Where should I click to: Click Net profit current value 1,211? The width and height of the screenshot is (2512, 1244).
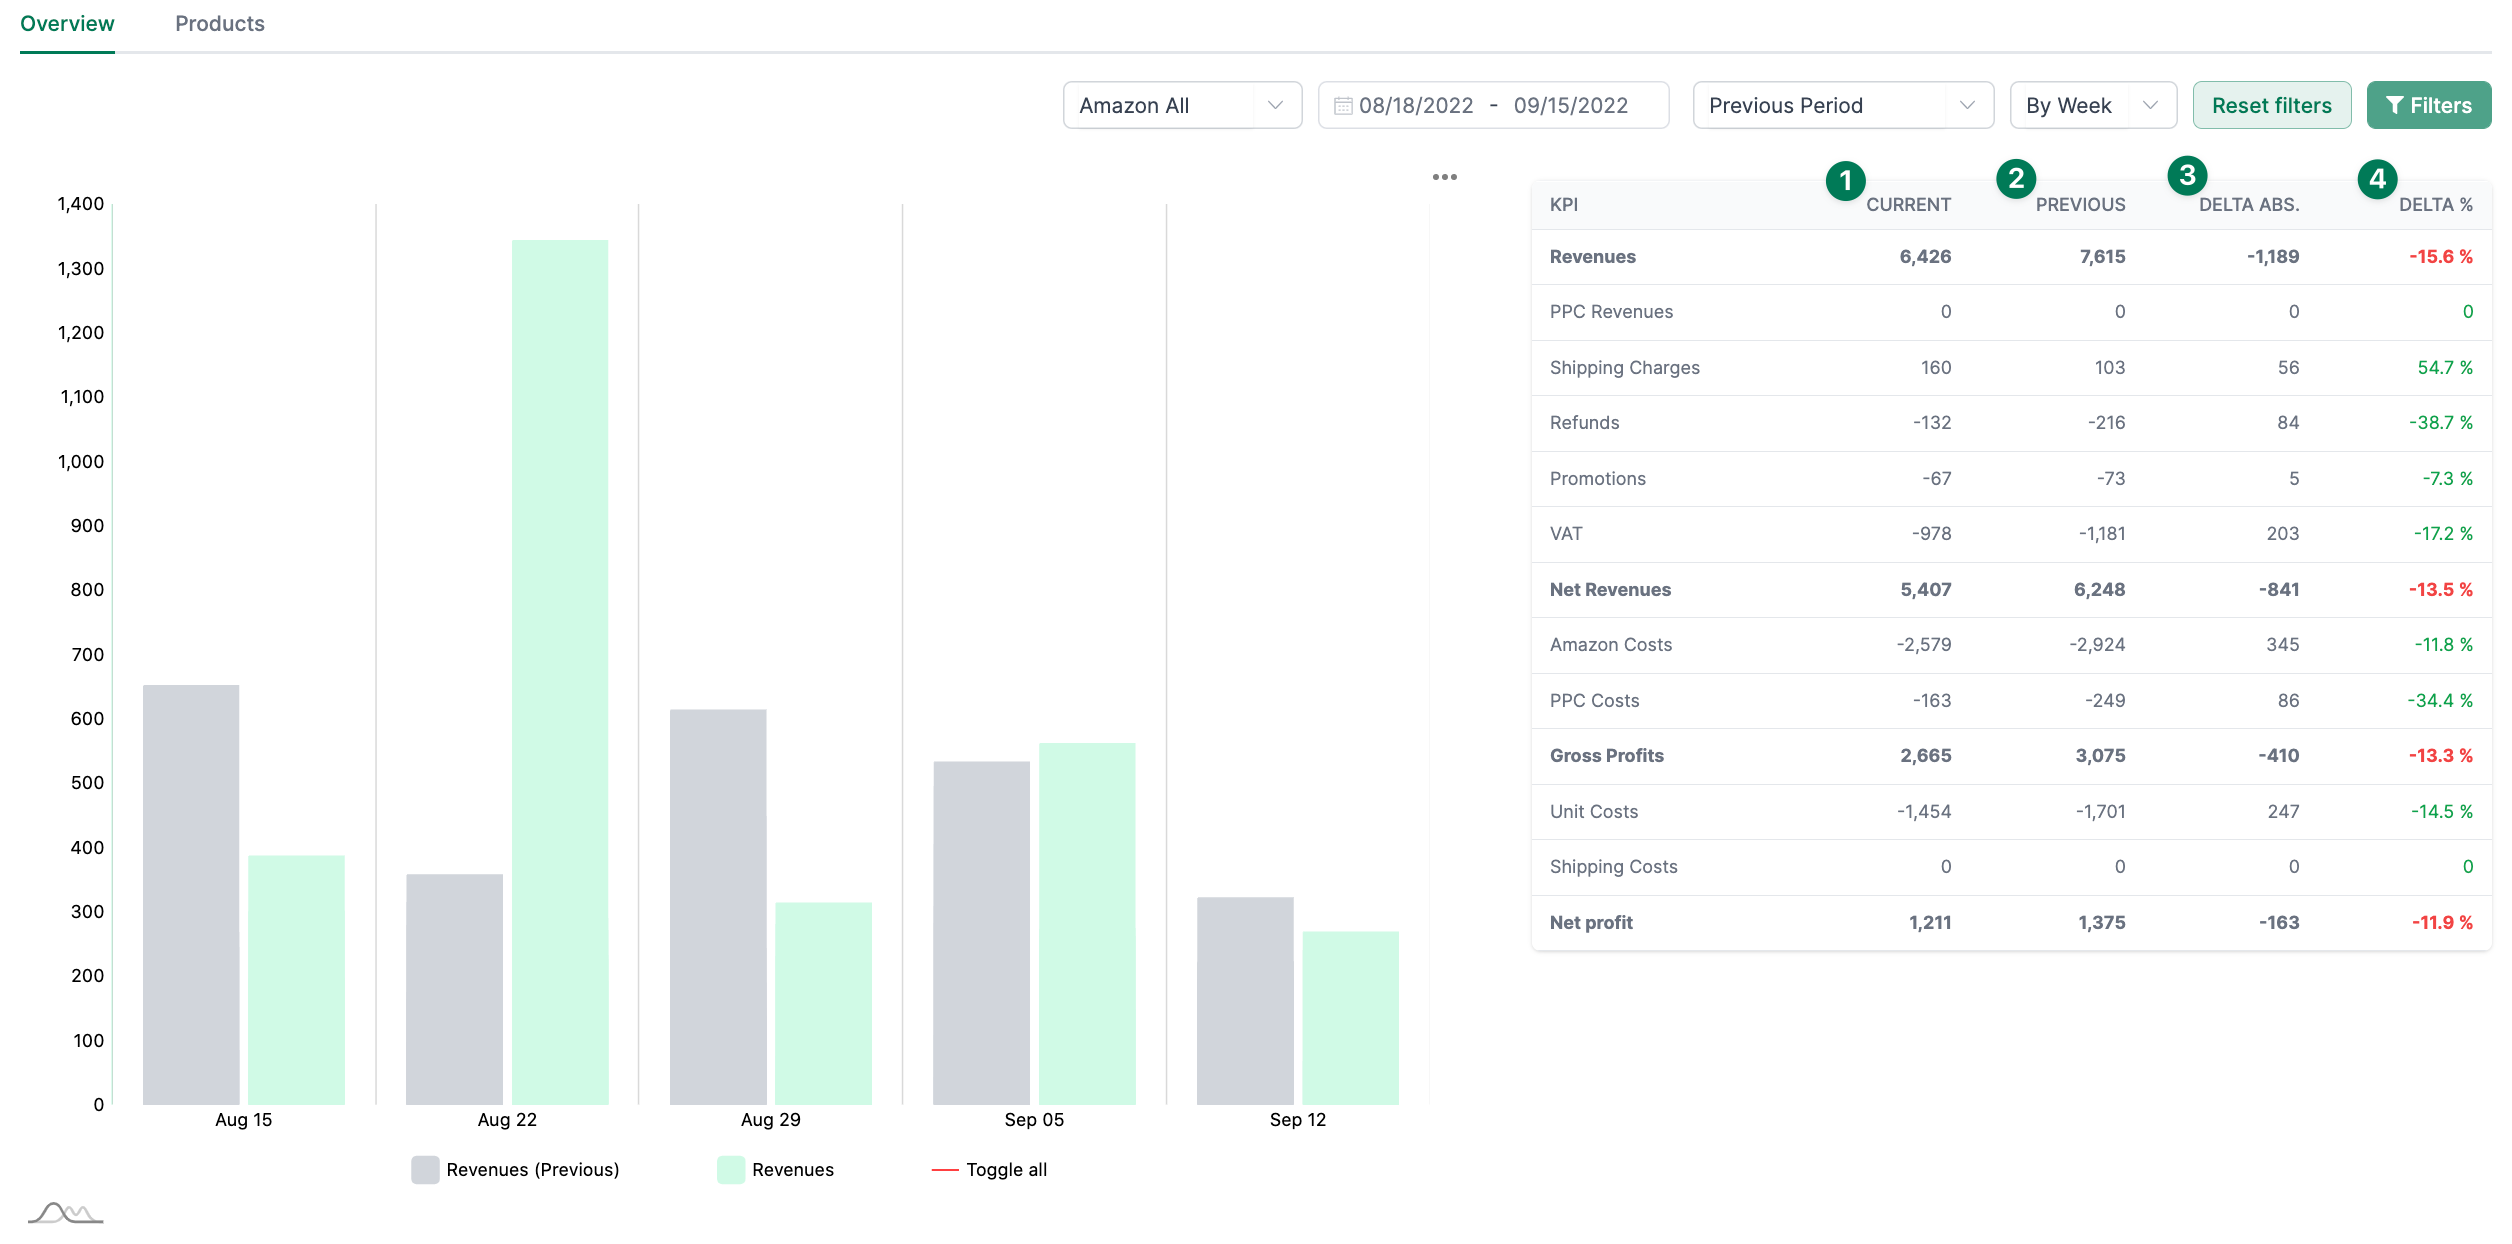coord(1930,923)
